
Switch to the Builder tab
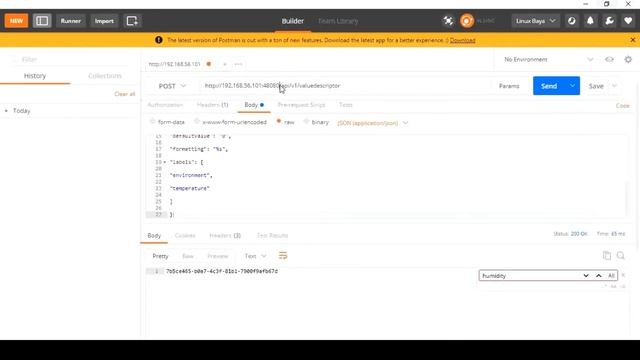[293, 21]
